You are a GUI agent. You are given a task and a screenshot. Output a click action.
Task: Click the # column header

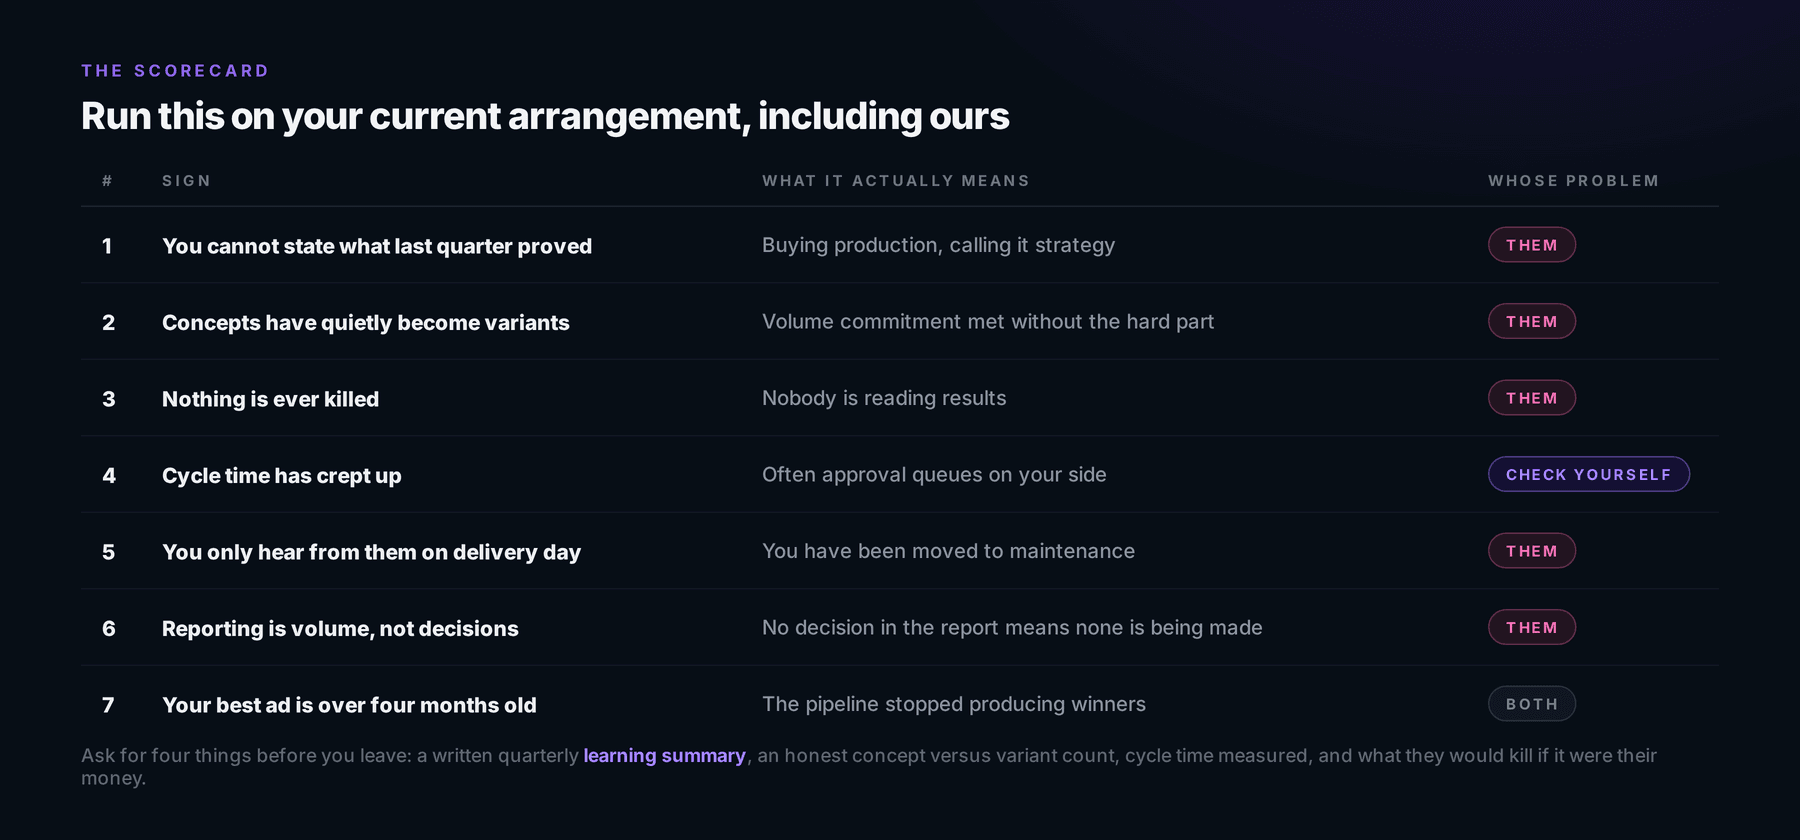107,181
